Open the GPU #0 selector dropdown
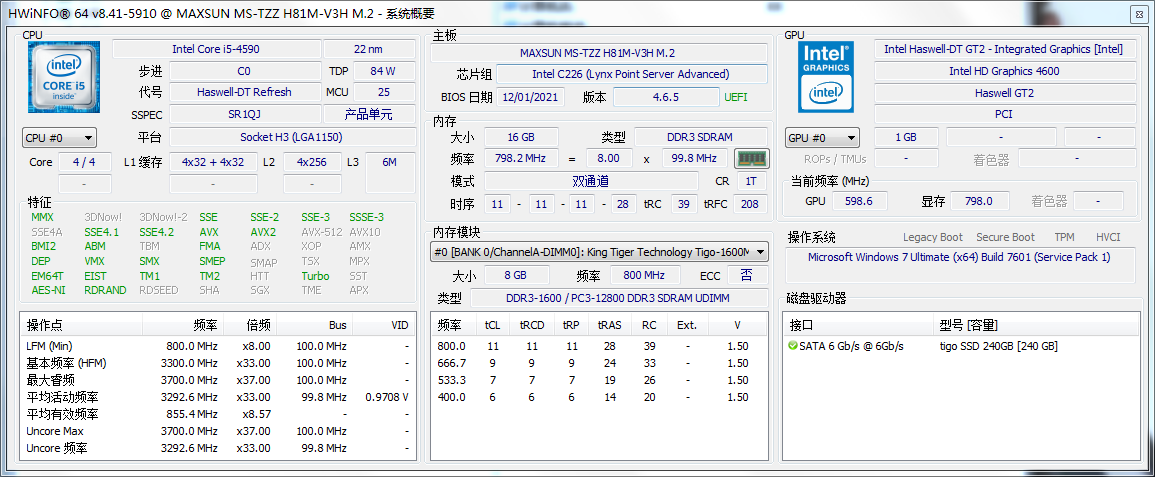Screen dimensions: 1155x477 [822, 138]
